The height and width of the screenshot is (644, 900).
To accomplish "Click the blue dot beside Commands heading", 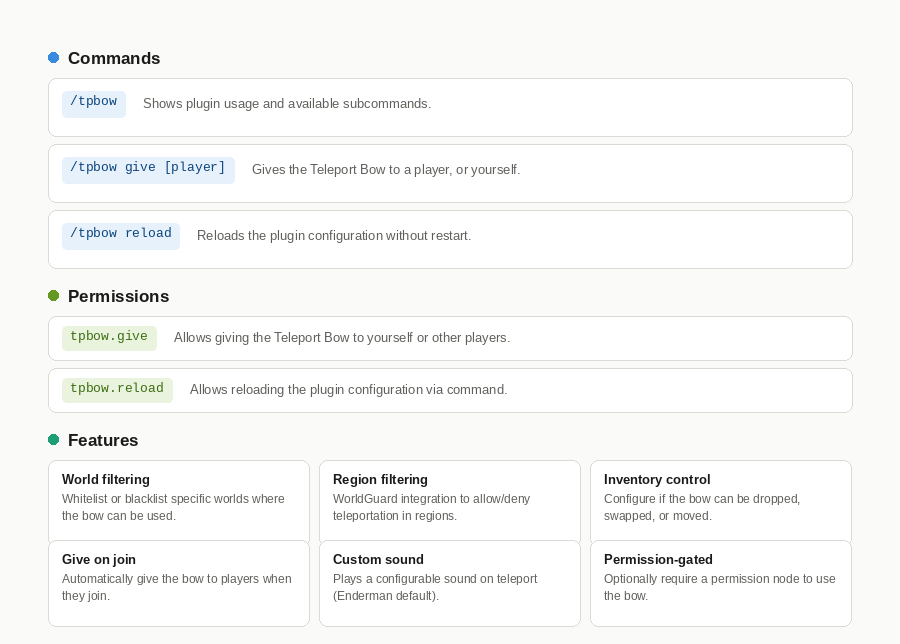I will (x=53, y=57).
